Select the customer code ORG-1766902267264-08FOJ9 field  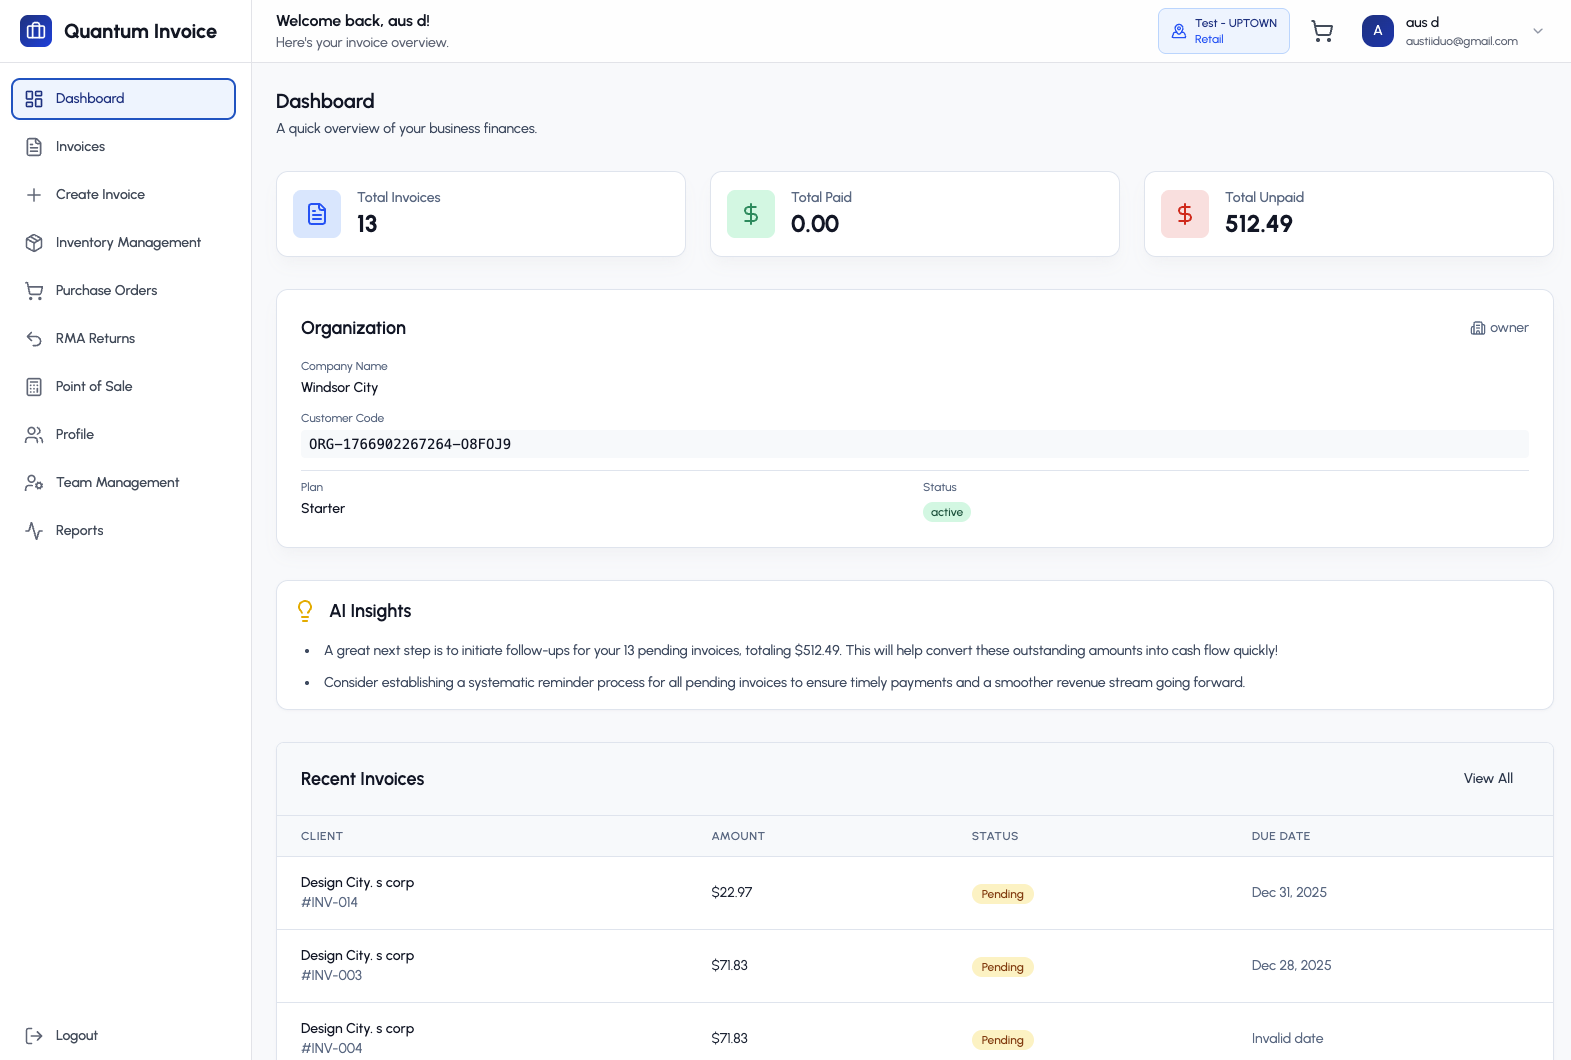point(914,444)
